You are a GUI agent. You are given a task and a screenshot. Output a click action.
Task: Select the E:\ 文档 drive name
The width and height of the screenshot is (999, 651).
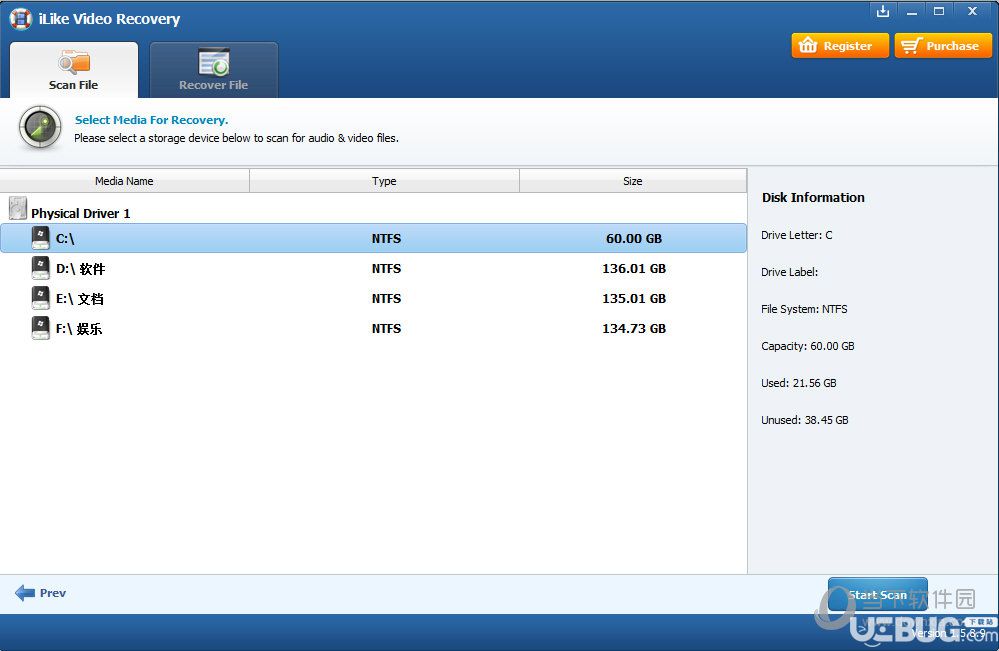point(80,299)
